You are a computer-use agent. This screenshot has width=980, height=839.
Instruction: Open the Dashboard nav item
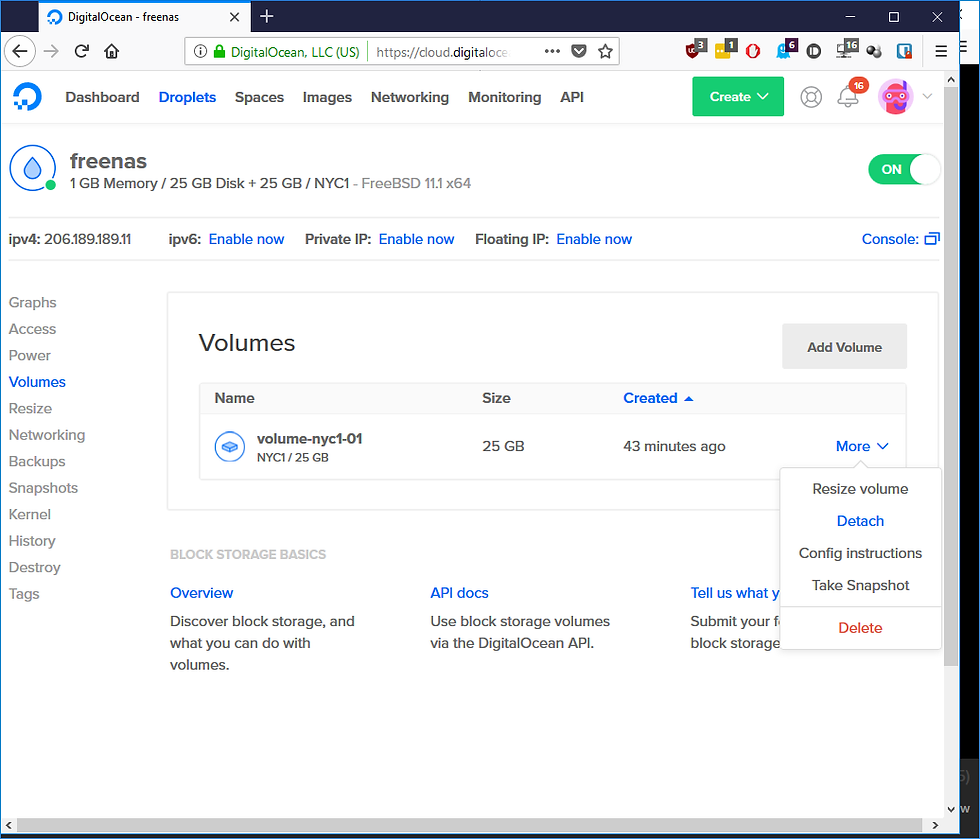tap(102, 97)
